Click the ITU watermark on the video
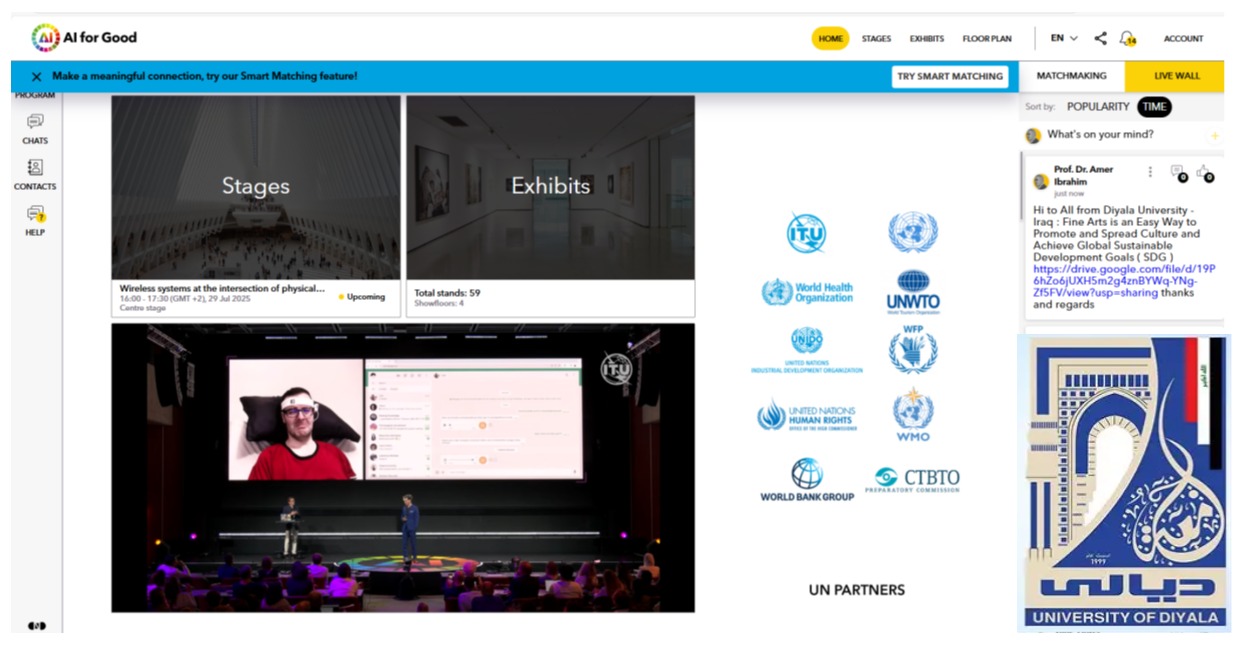This screenshot has height=645, width=1254. point(616,369)
